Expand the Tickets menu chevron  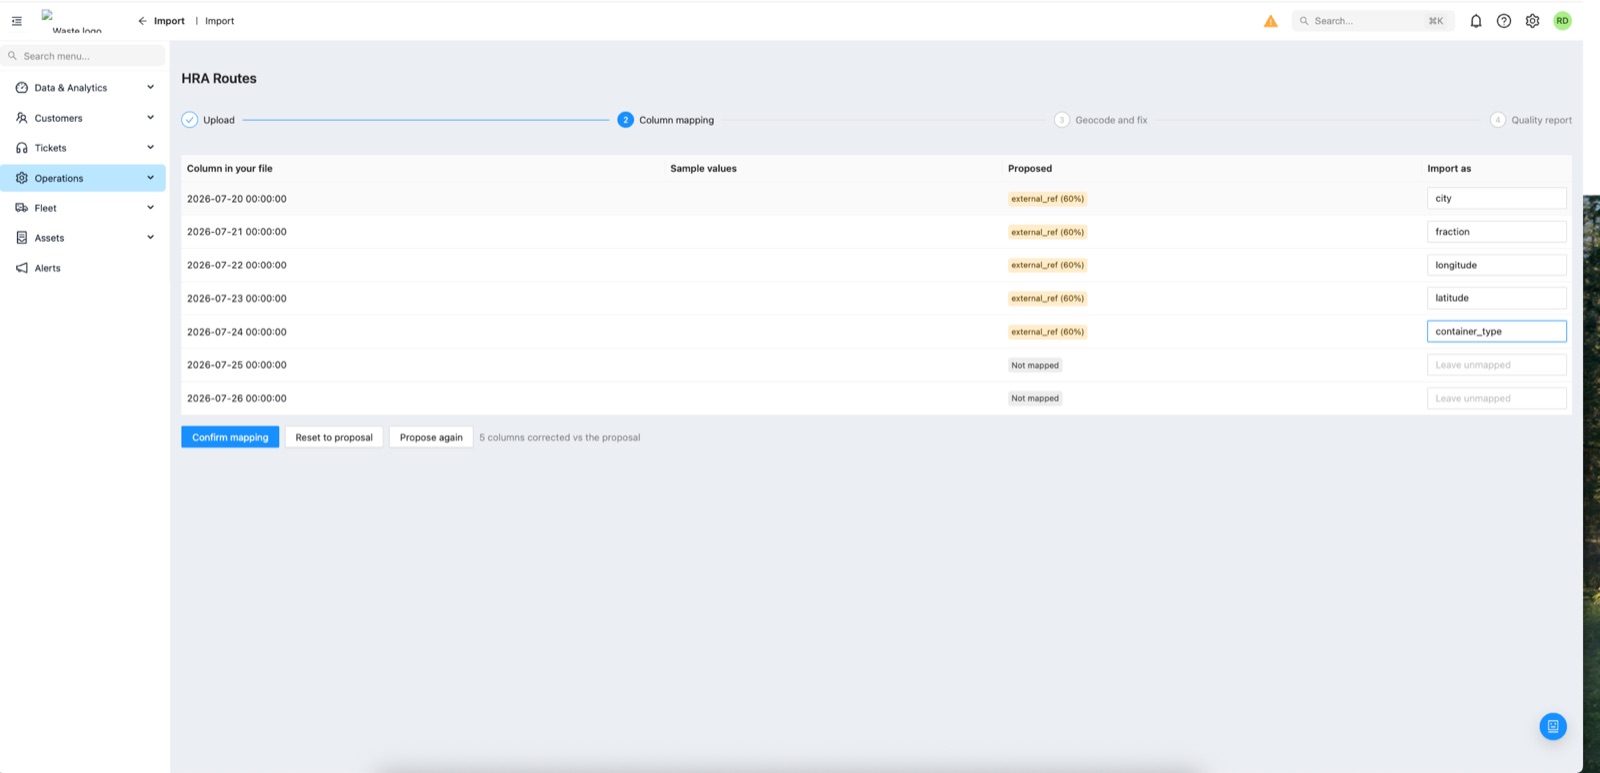point(151,148)
